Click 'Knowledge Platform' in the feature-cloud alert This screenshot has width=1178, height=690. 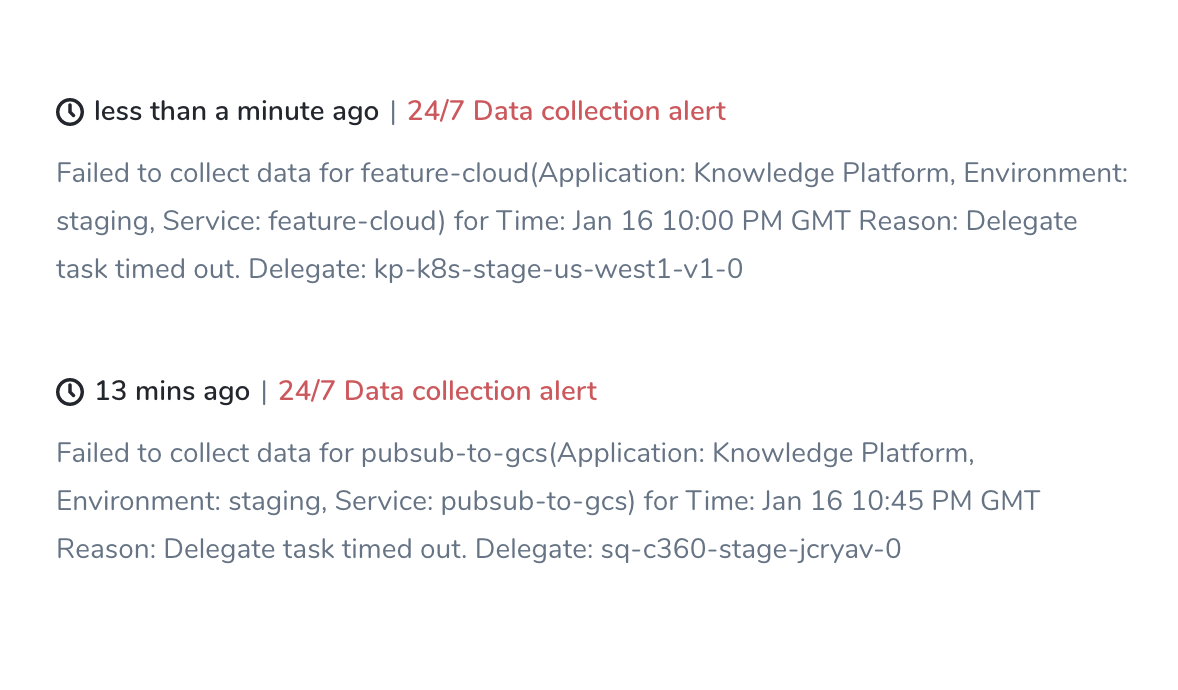pos(824,174)
